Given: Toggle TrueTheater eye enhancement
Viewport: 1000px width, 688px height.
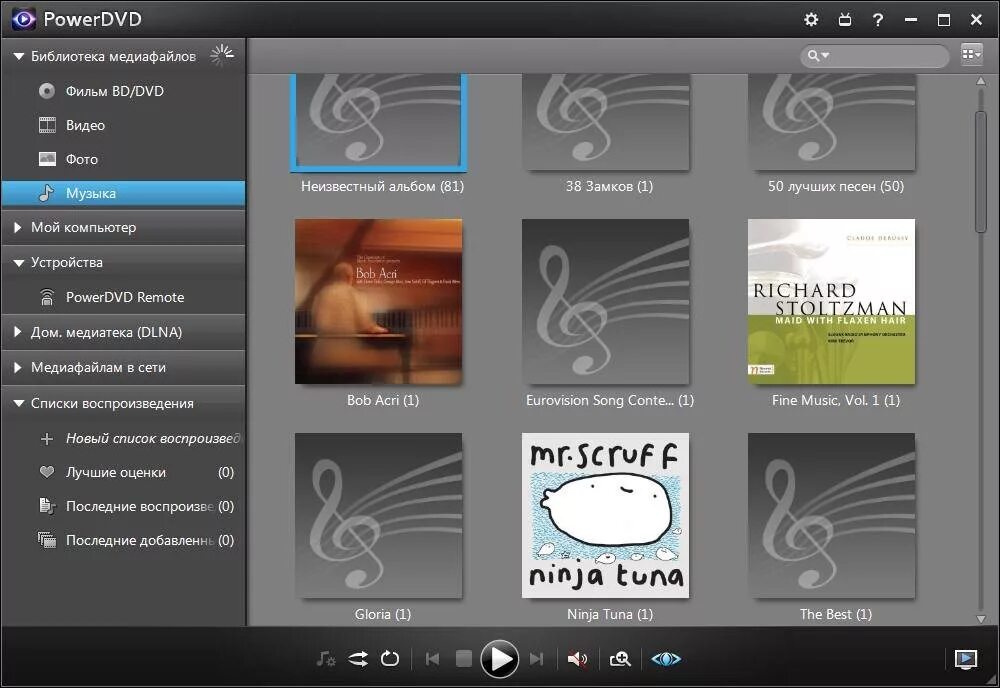Looking at the screenshot, I should click(666, 659).
